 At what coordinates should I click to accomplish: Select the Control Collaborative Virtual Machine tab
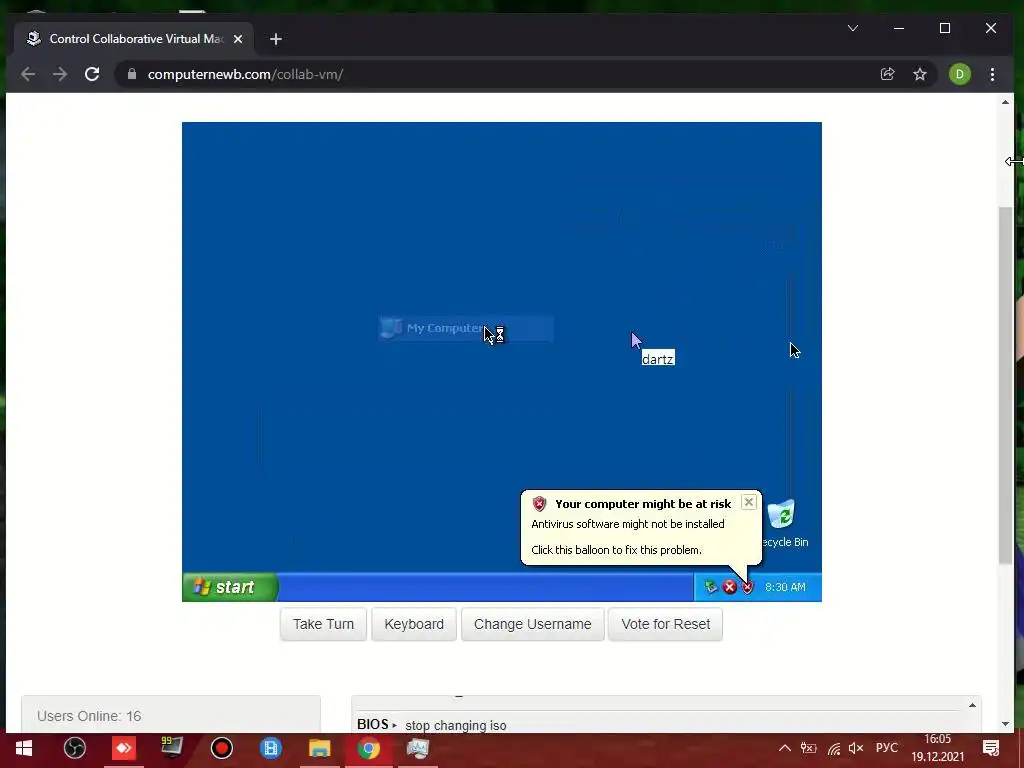coord(135,39)
